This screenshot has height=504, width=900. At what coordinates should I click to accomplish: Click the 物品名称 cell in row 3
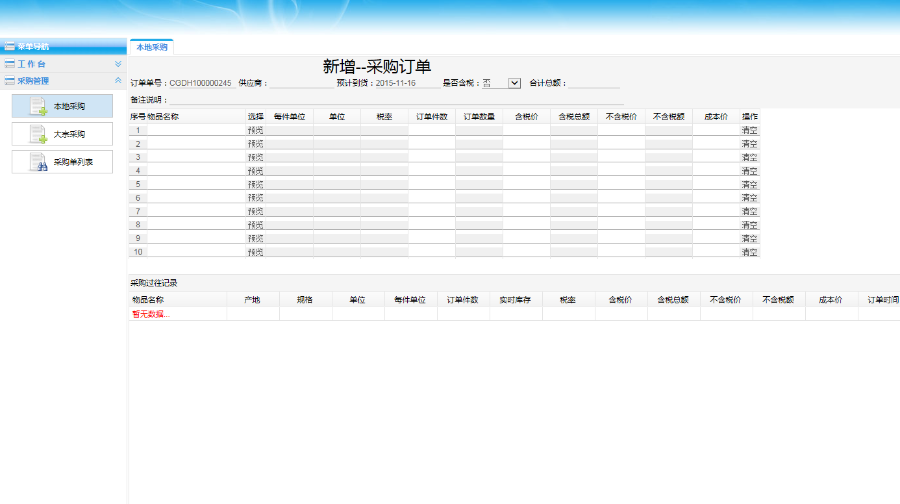tap(195, 157)
